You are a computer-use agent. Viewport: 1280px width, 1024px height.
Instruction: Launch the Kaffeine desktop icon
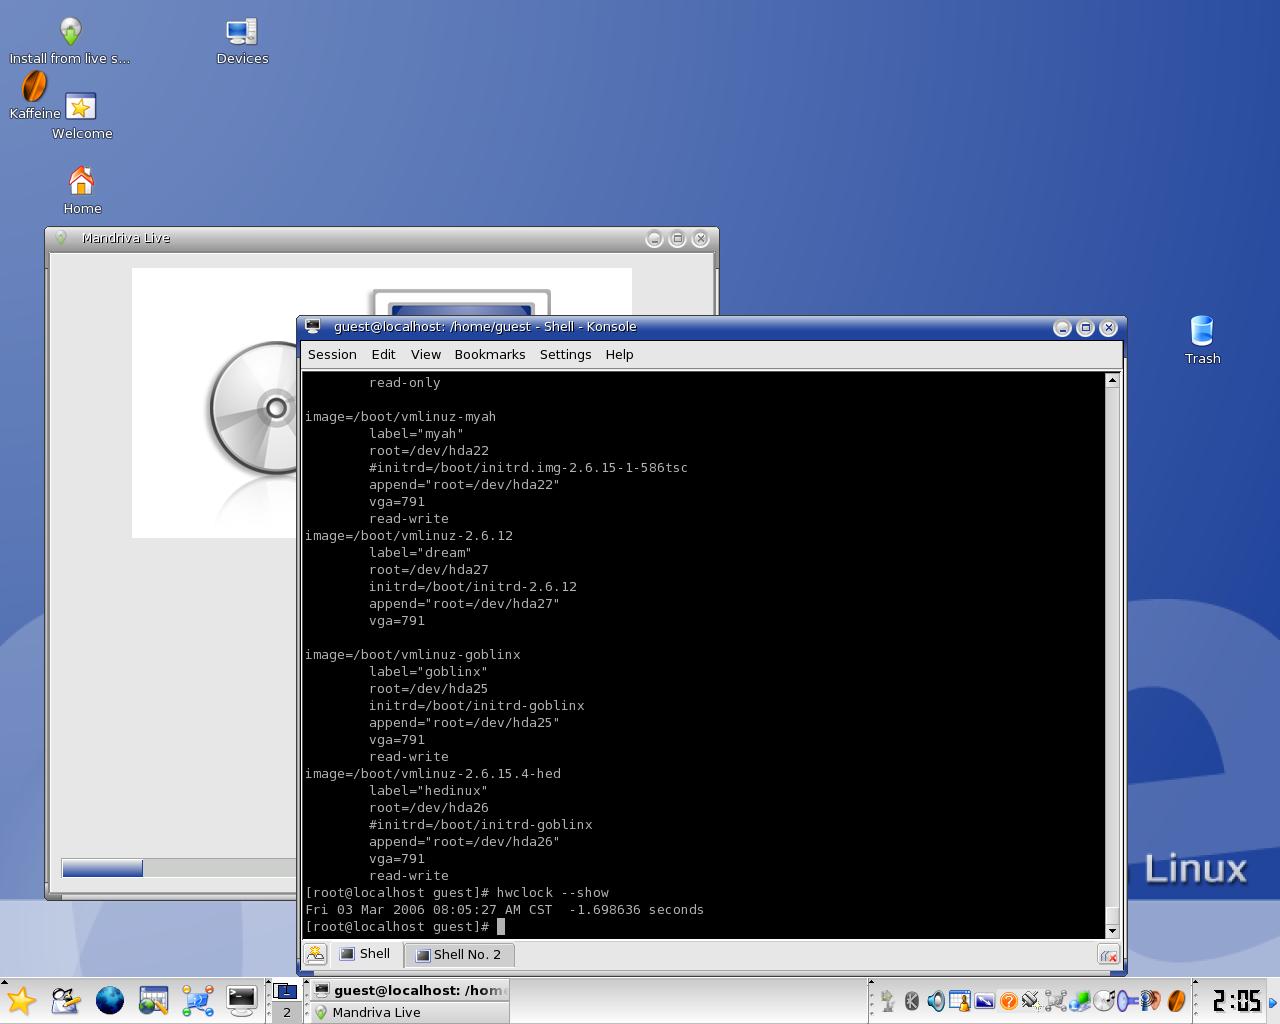coord(35,96)
